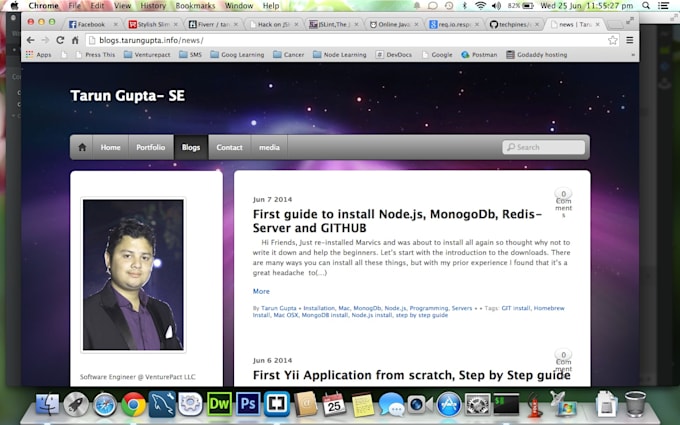Open the Blogs navigation item
680x425 pixels.
pos(191,147)
